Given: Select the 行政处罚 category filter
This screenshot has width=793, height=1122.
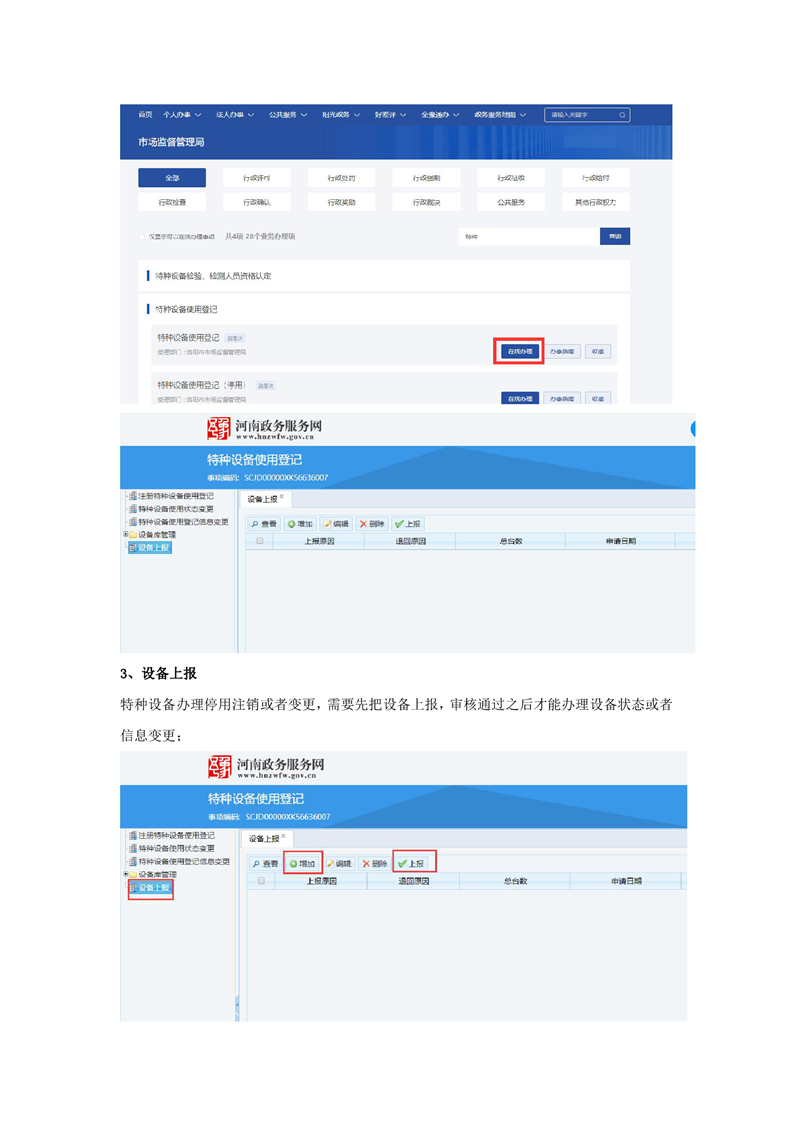Looking at the screenshot, I should 341,177.
